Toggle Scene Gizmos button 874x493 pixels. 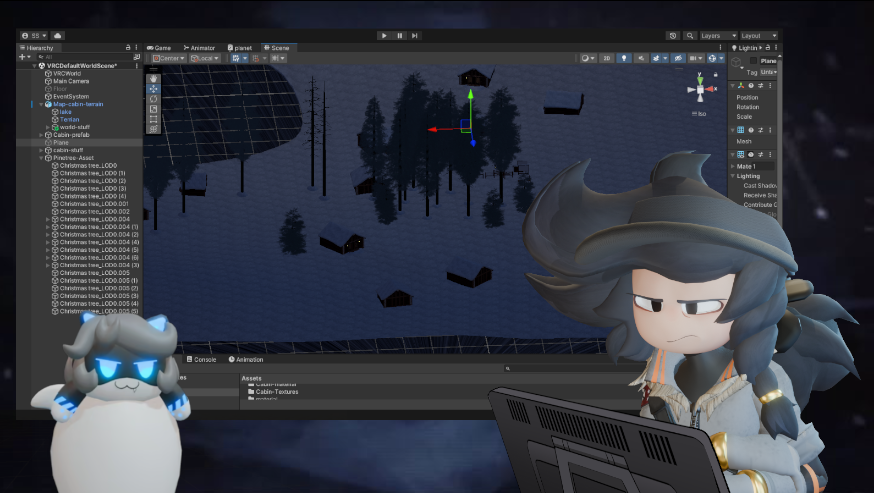(712, 58)
